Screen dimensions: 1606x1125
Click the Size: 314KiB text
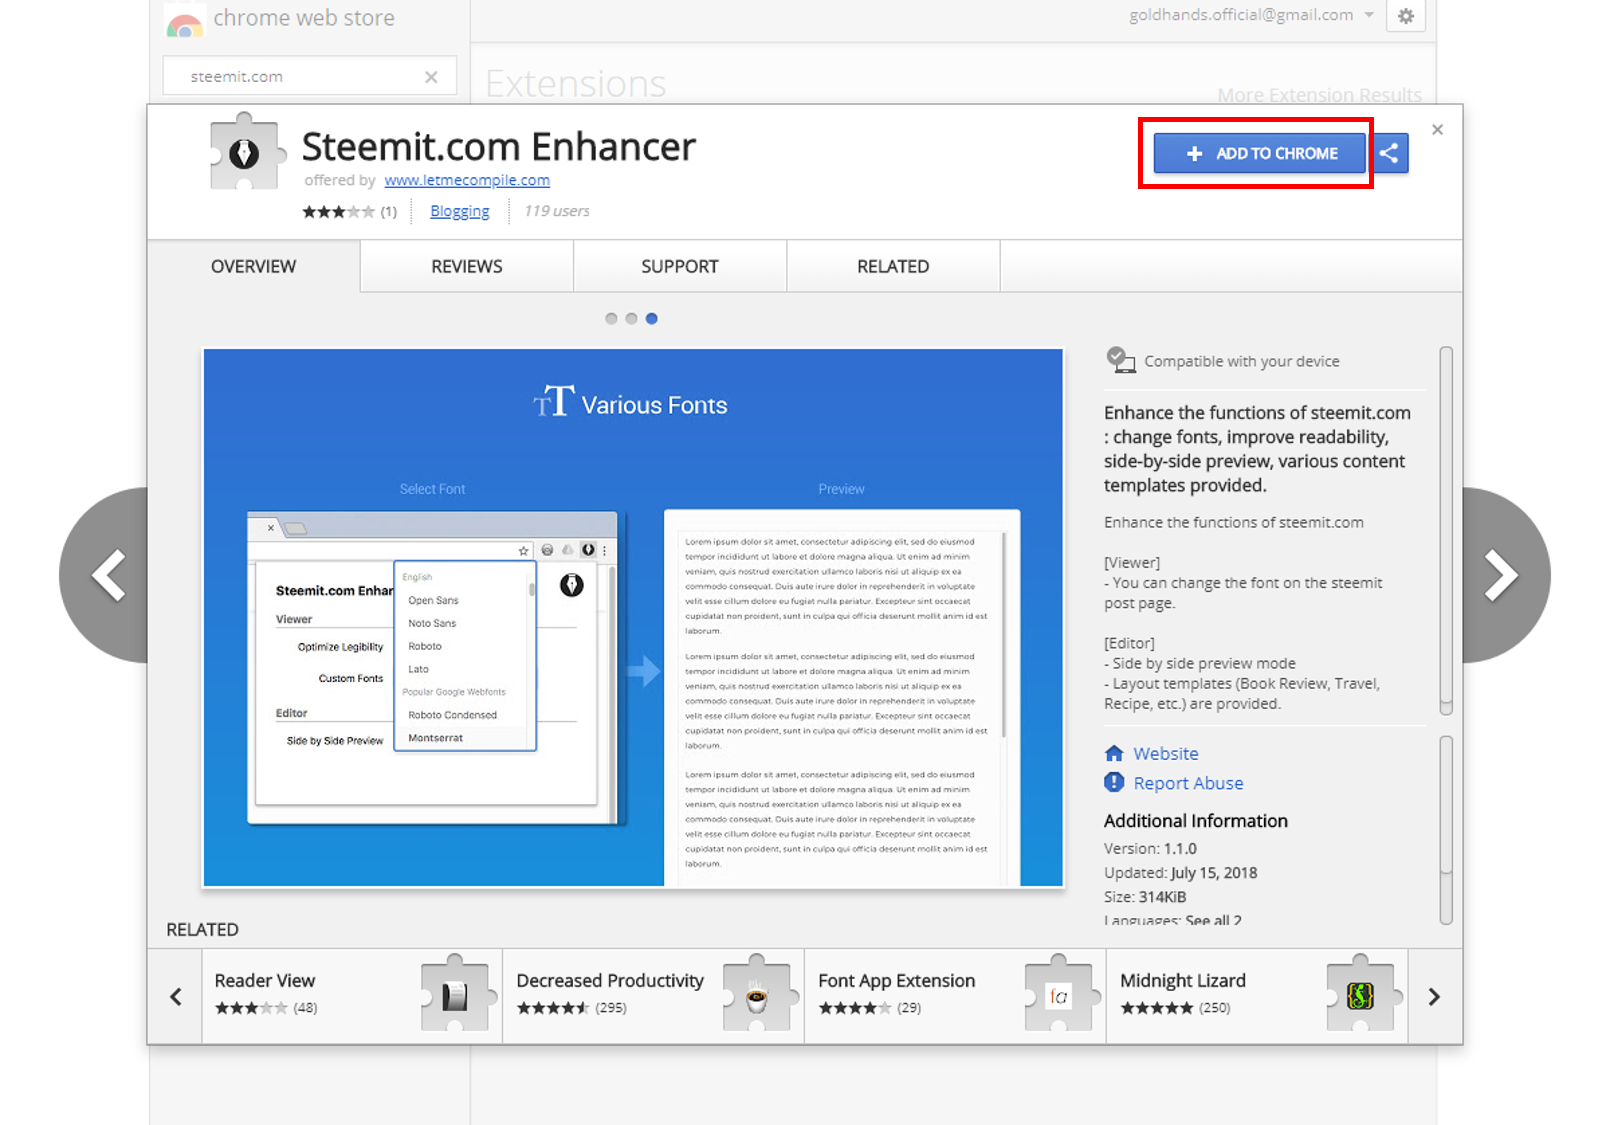1145,897
